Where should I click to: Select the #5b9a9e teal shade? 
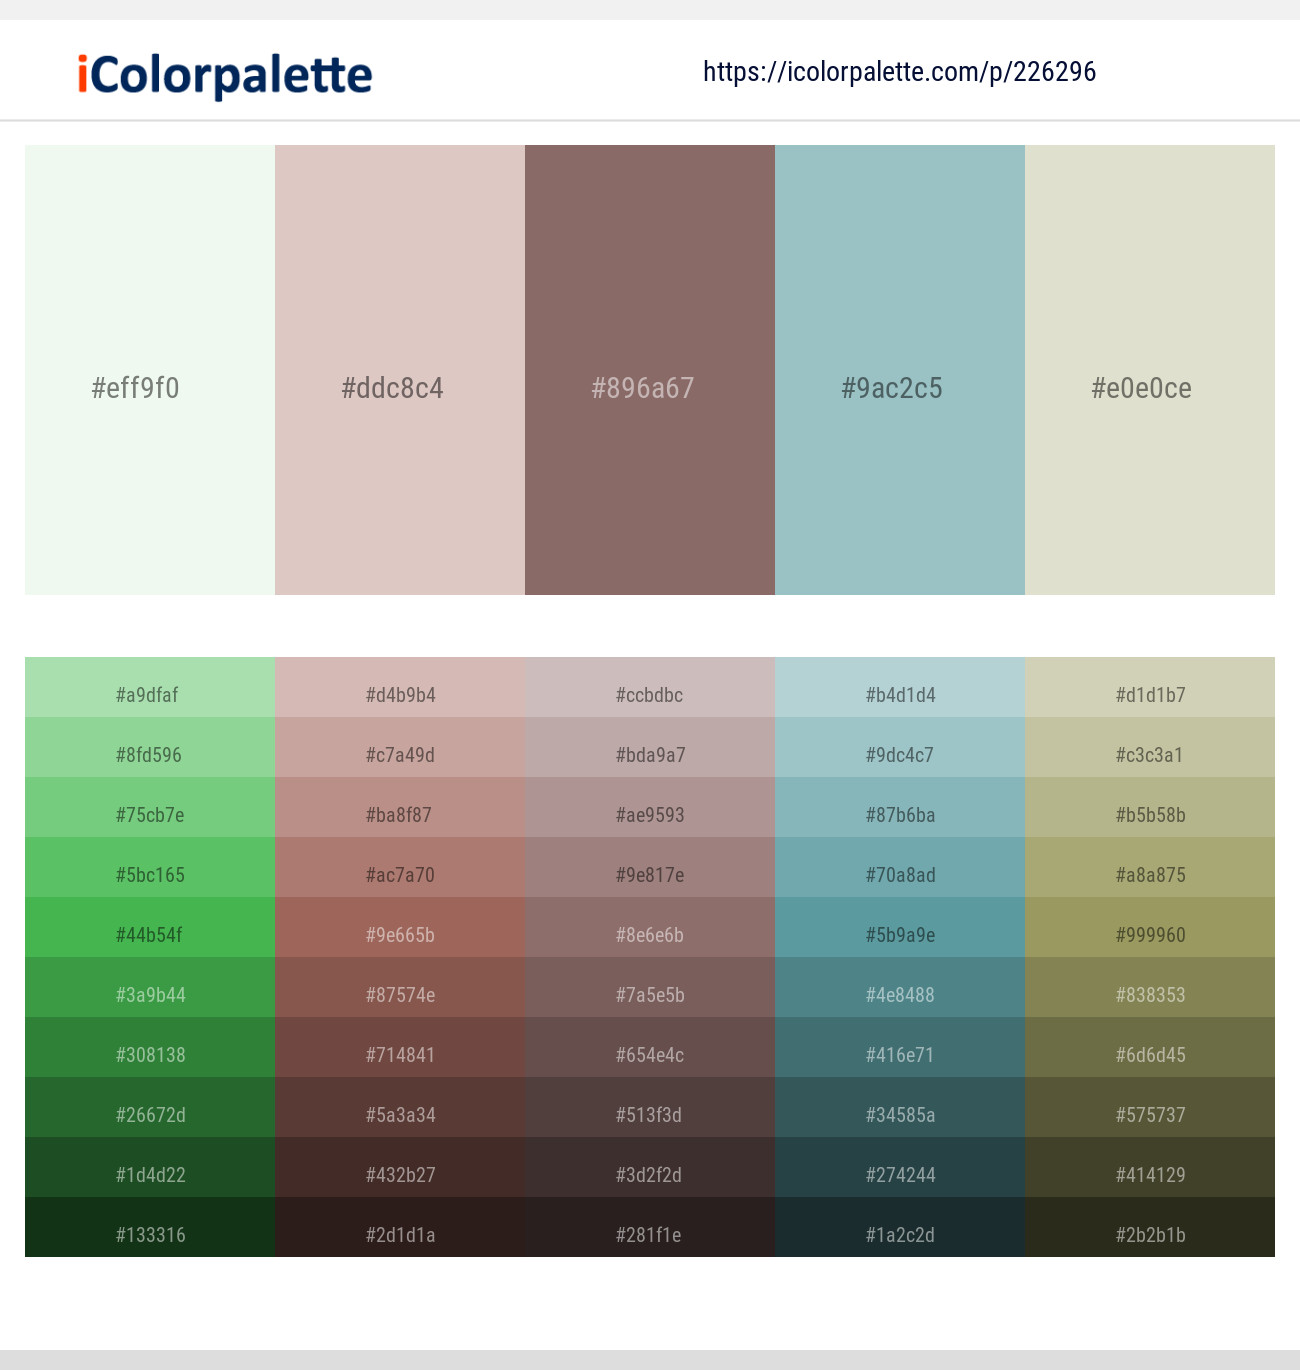899,934
